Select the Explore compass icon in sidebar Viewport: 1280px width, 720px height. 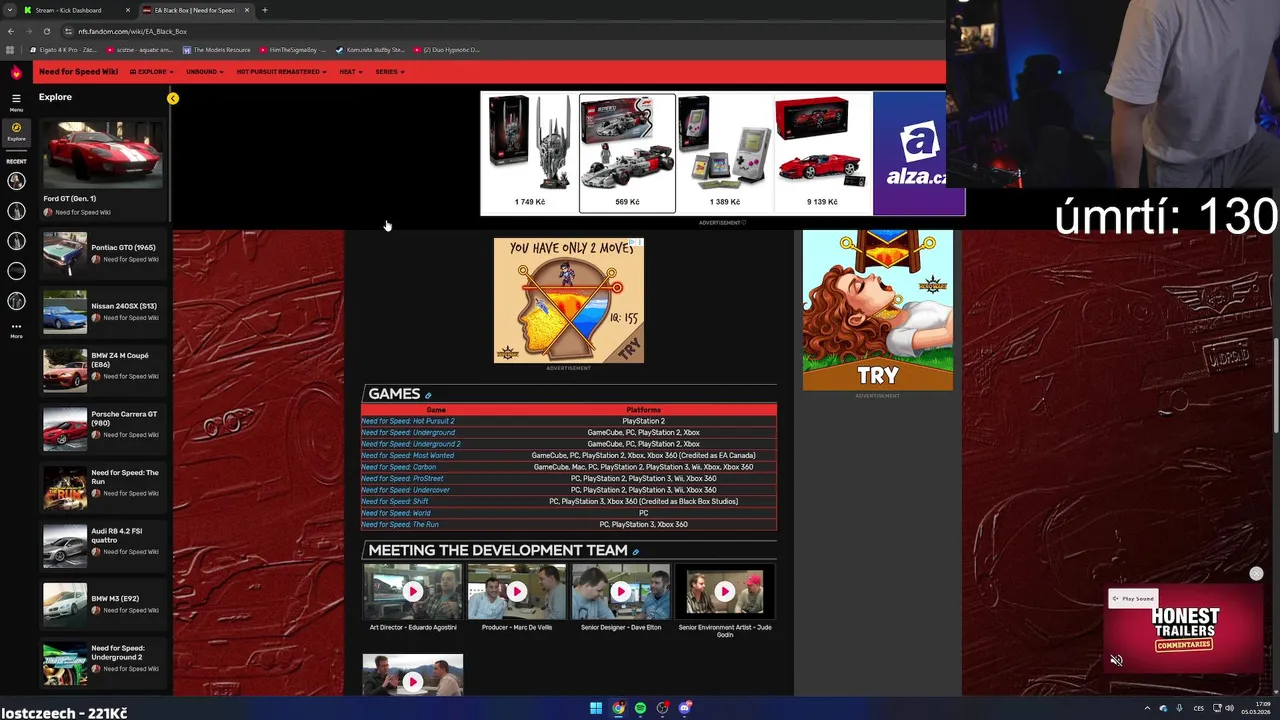(x=16, y=132)
